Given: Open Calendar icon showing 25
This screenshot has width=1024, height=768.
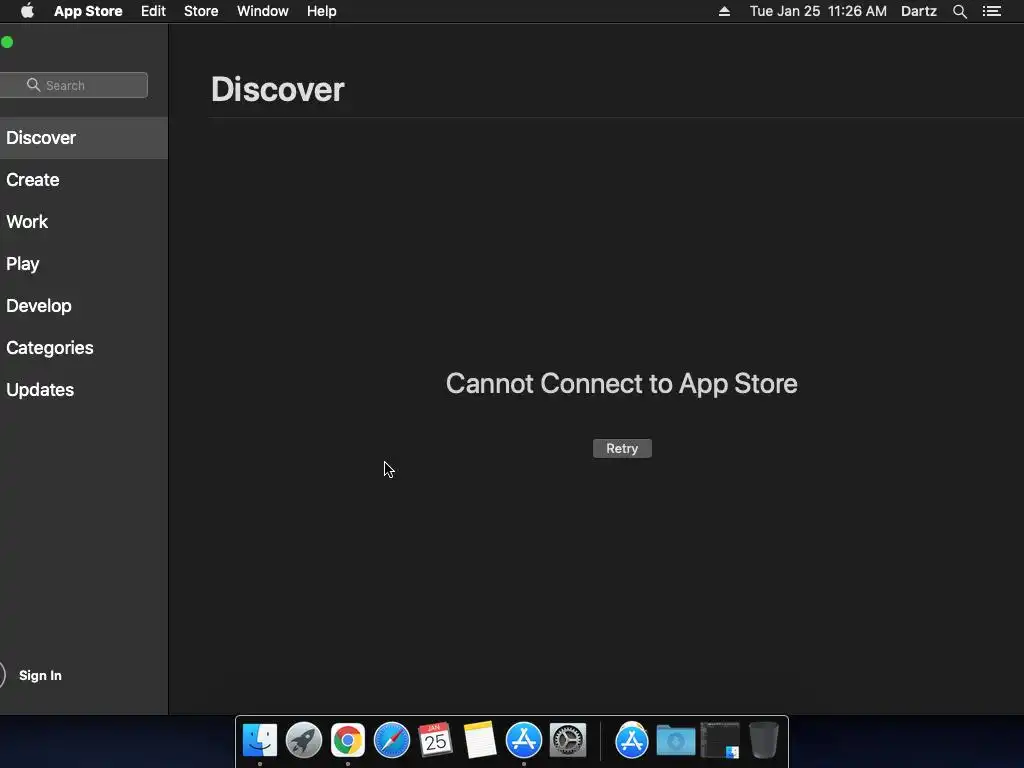Looking at the screenshot, I should (436, 741).
